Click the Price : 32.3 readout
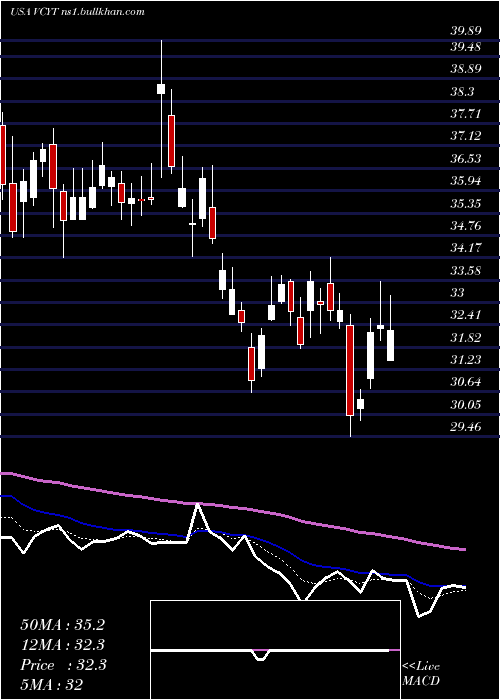Screen dimensions: 500x700 (63, 665)
